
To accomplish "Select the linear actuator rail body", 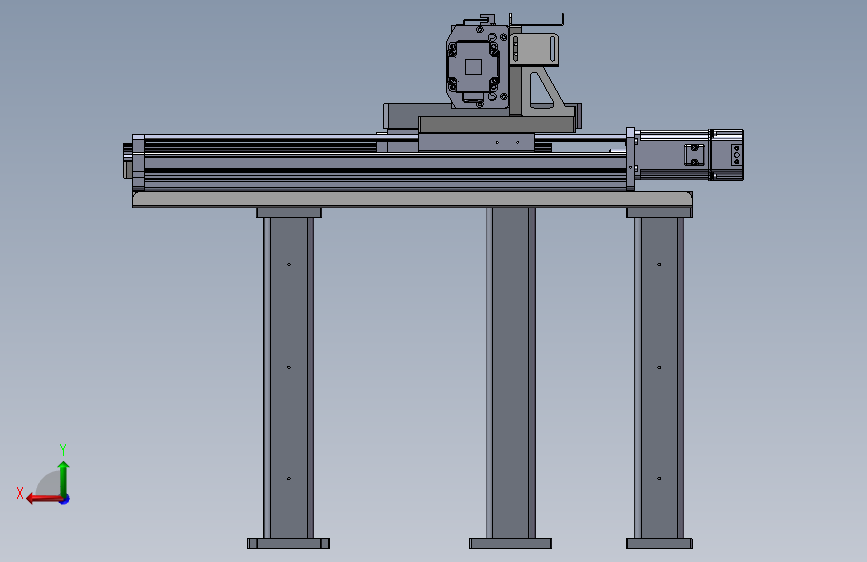I will 385,169.
